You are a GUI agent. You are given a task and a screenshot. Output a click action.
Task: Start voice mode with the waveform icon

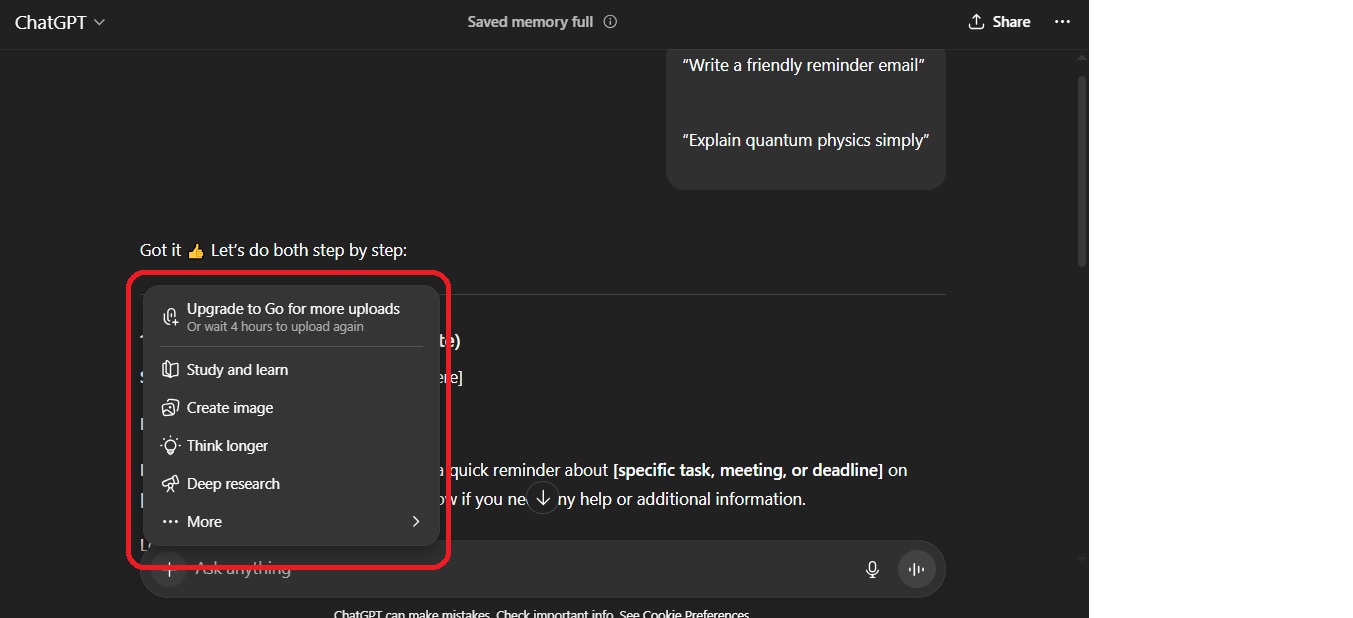click(916, 570)
